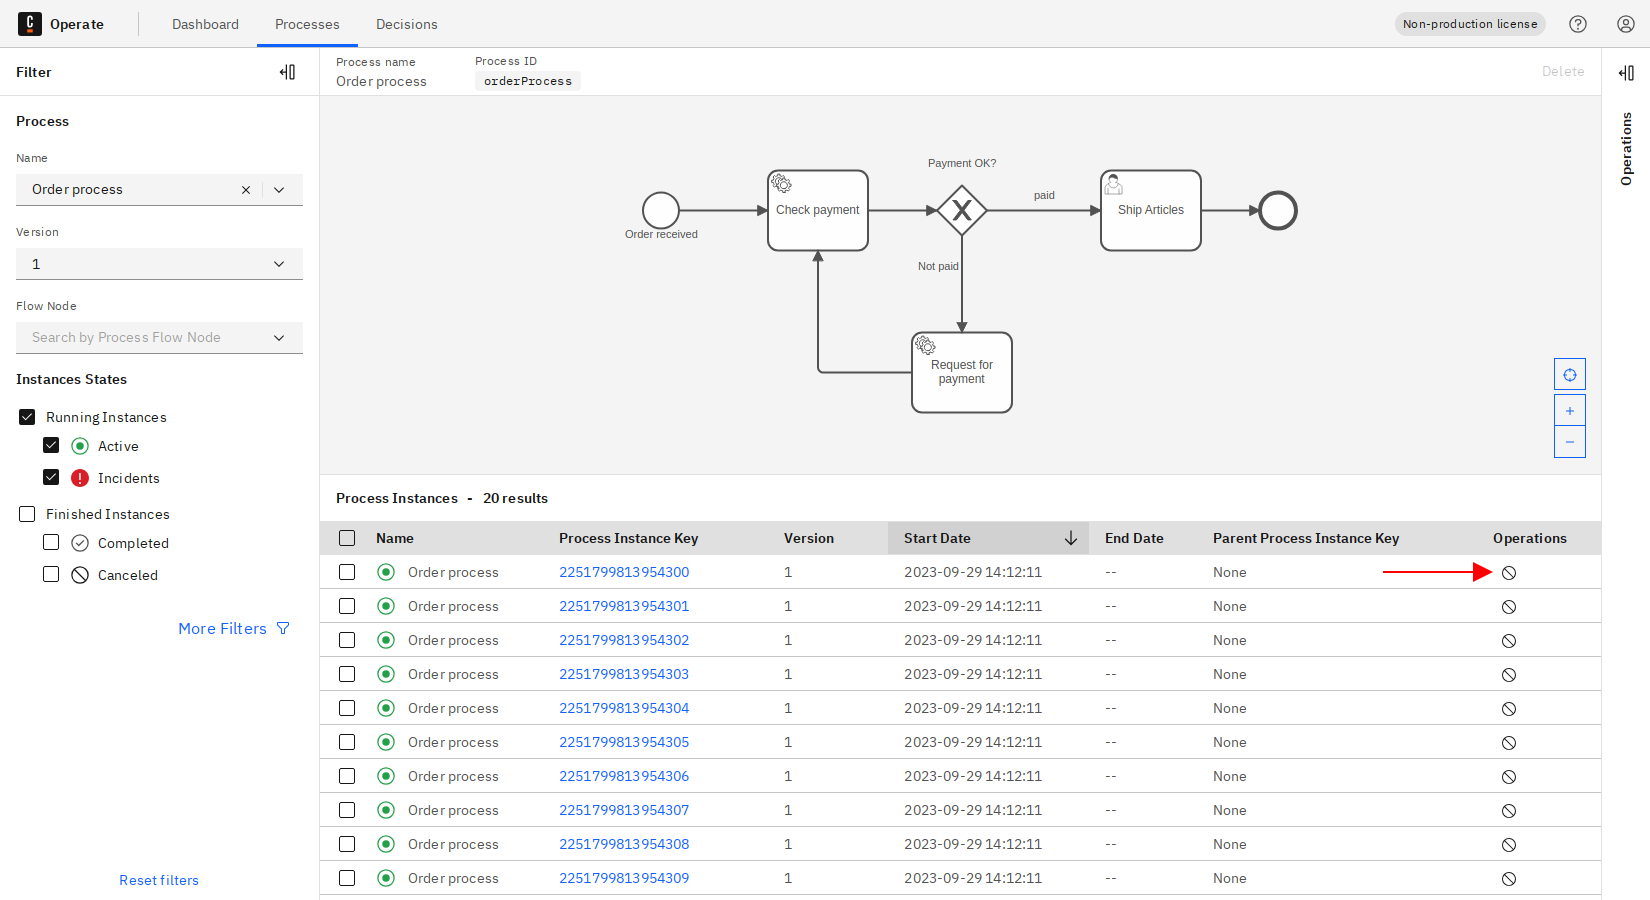Viewport: 1650px width, 900px height.
Task: Cancel the first Order process instance
Action: coord(1508,572)
